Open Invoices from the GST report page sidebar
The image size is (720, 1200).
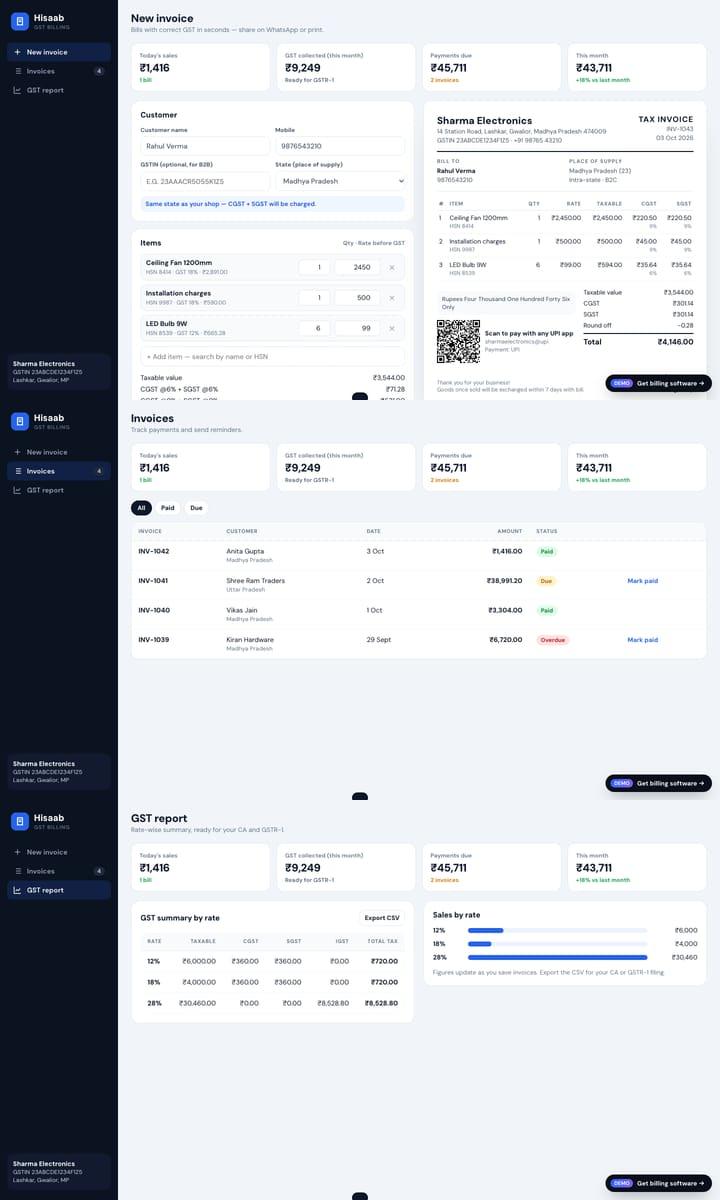pyautogui.click(x=59, y=871)
